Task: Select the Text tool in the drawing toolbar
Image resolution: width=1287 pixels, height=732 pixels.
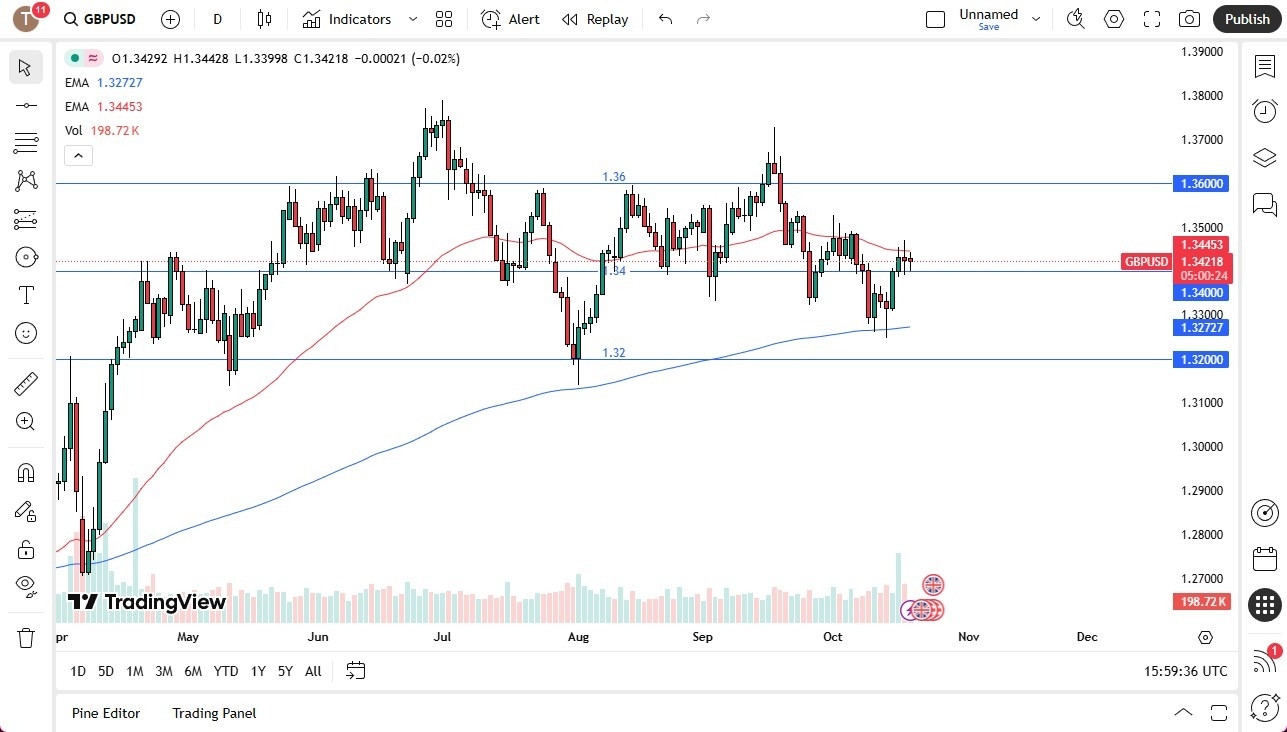Action: point(26,295)
